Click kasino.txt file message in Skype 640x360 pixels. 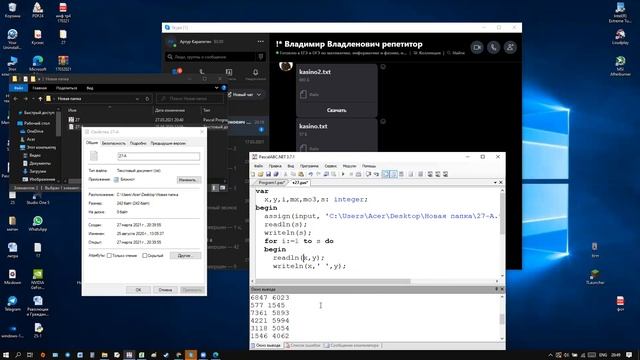[x=336, y=134]
